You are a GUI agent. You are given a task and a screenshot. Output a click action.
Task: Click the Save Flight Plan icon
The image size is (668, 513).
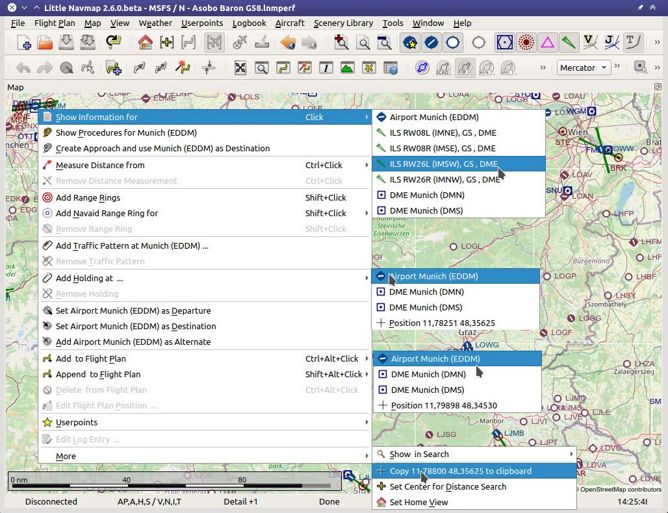tap(66, 43)
